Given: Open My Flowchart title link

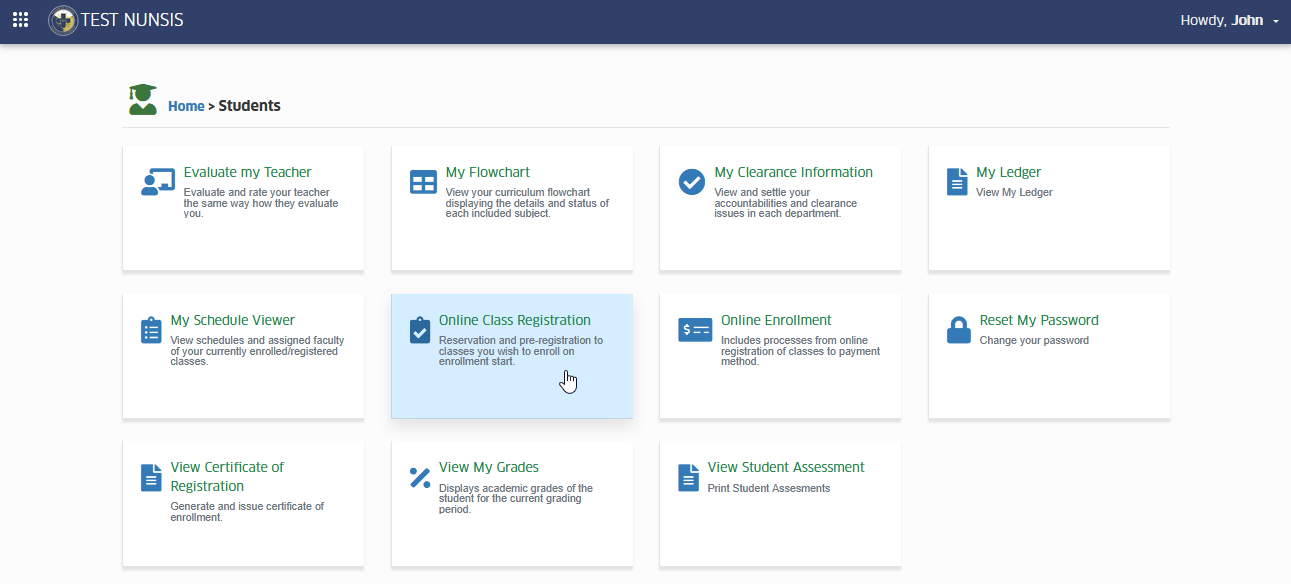Looking at the screenshot, I should pyautogui.click(x=488, y=172).
